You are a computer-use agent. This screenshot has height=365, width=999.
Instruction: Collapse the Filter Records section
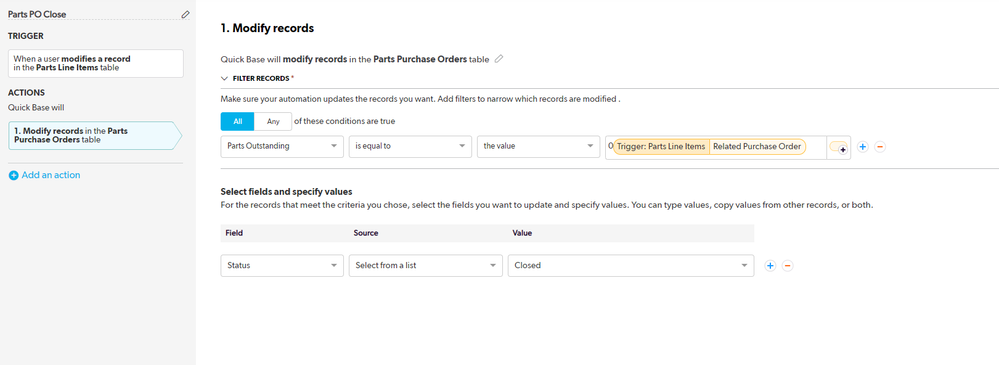pyautogui.click(x=224, y=78)
